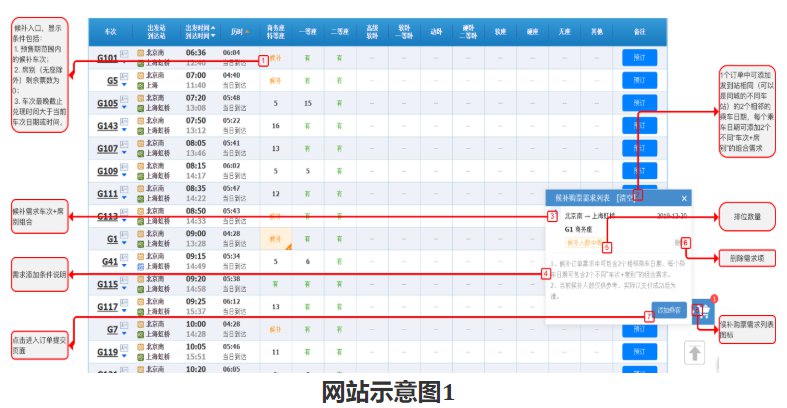
Task: Sort by 出发时间 column header
Action: click(x=200, y=28)
